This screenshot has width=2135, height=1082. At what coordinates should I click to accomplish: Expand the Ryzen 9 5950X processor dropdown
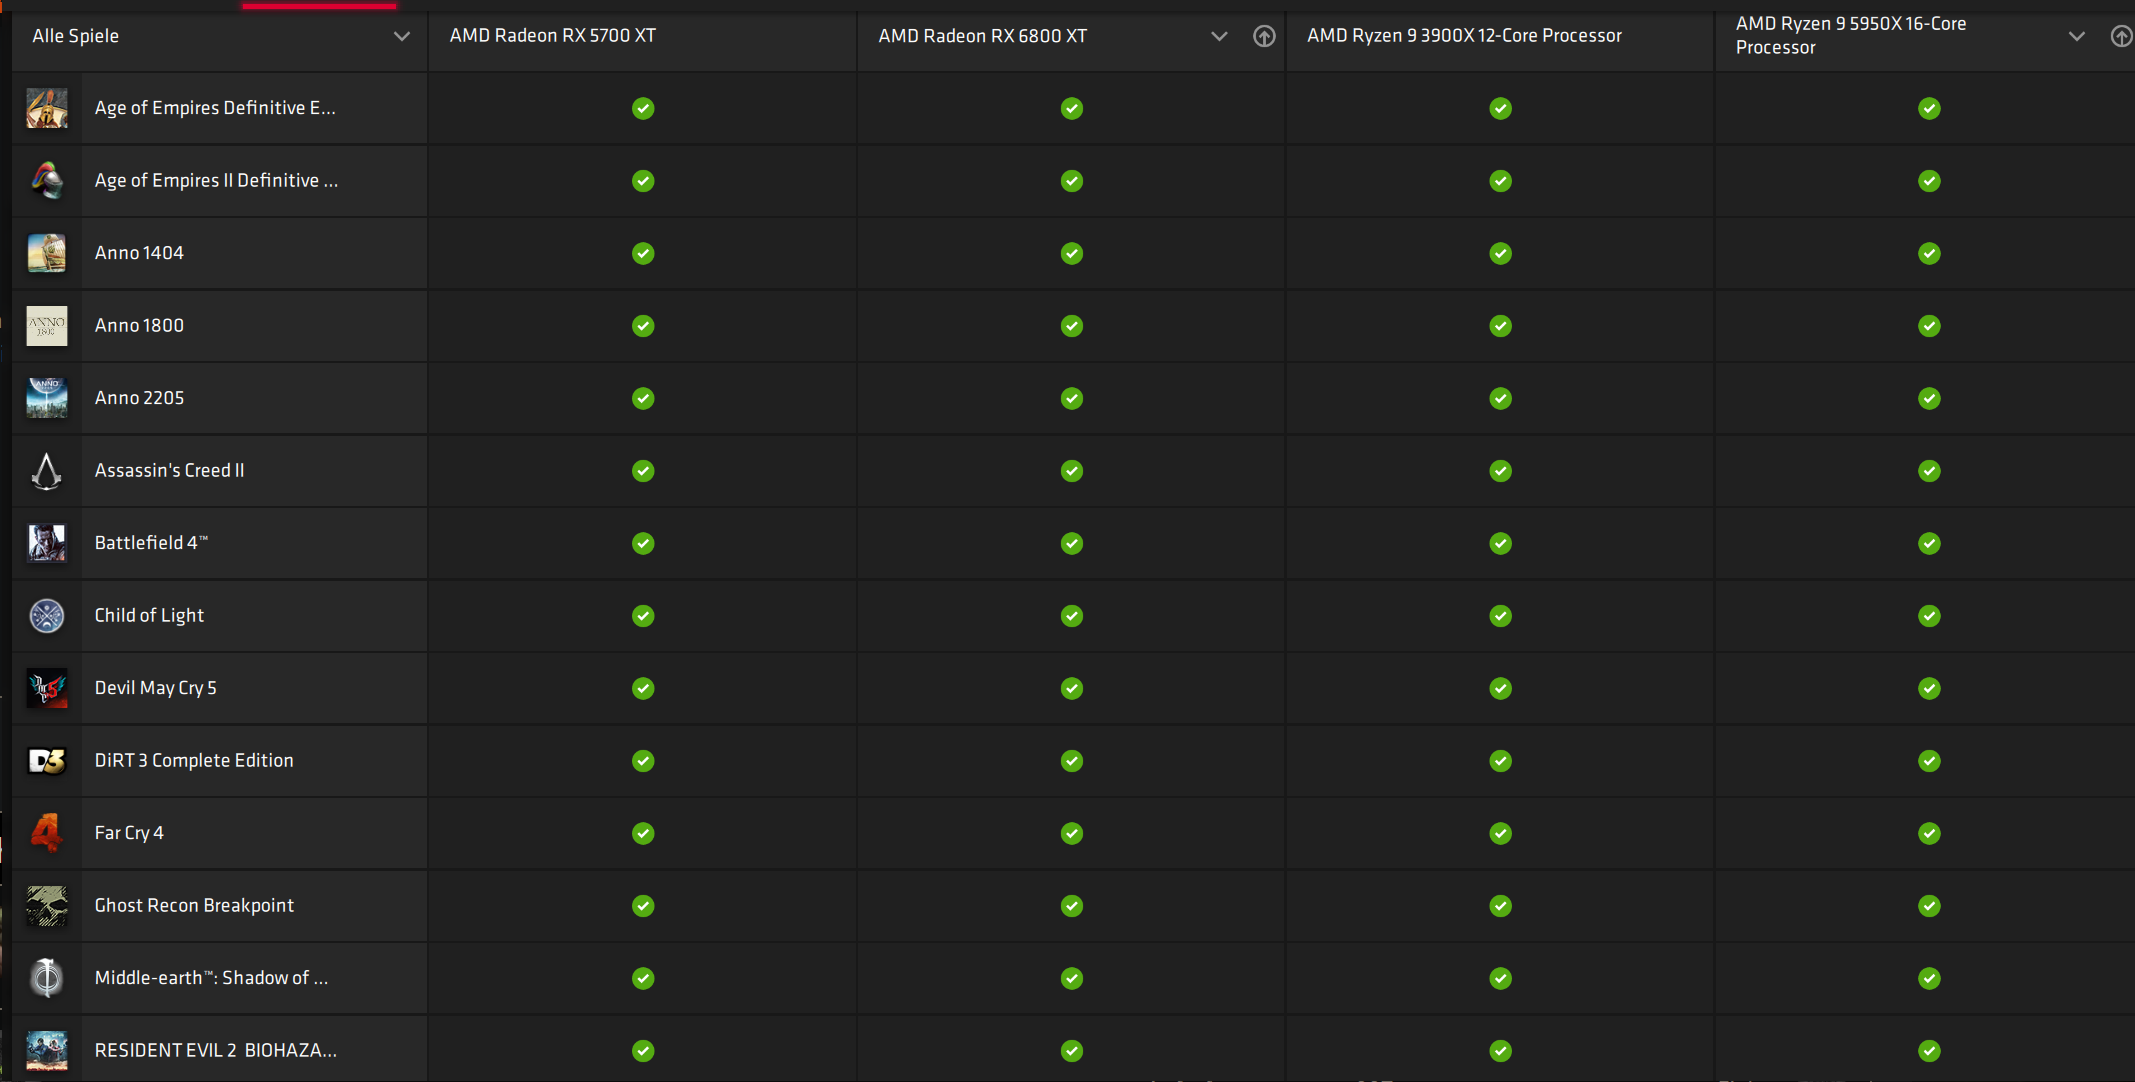pos(2077,37)
